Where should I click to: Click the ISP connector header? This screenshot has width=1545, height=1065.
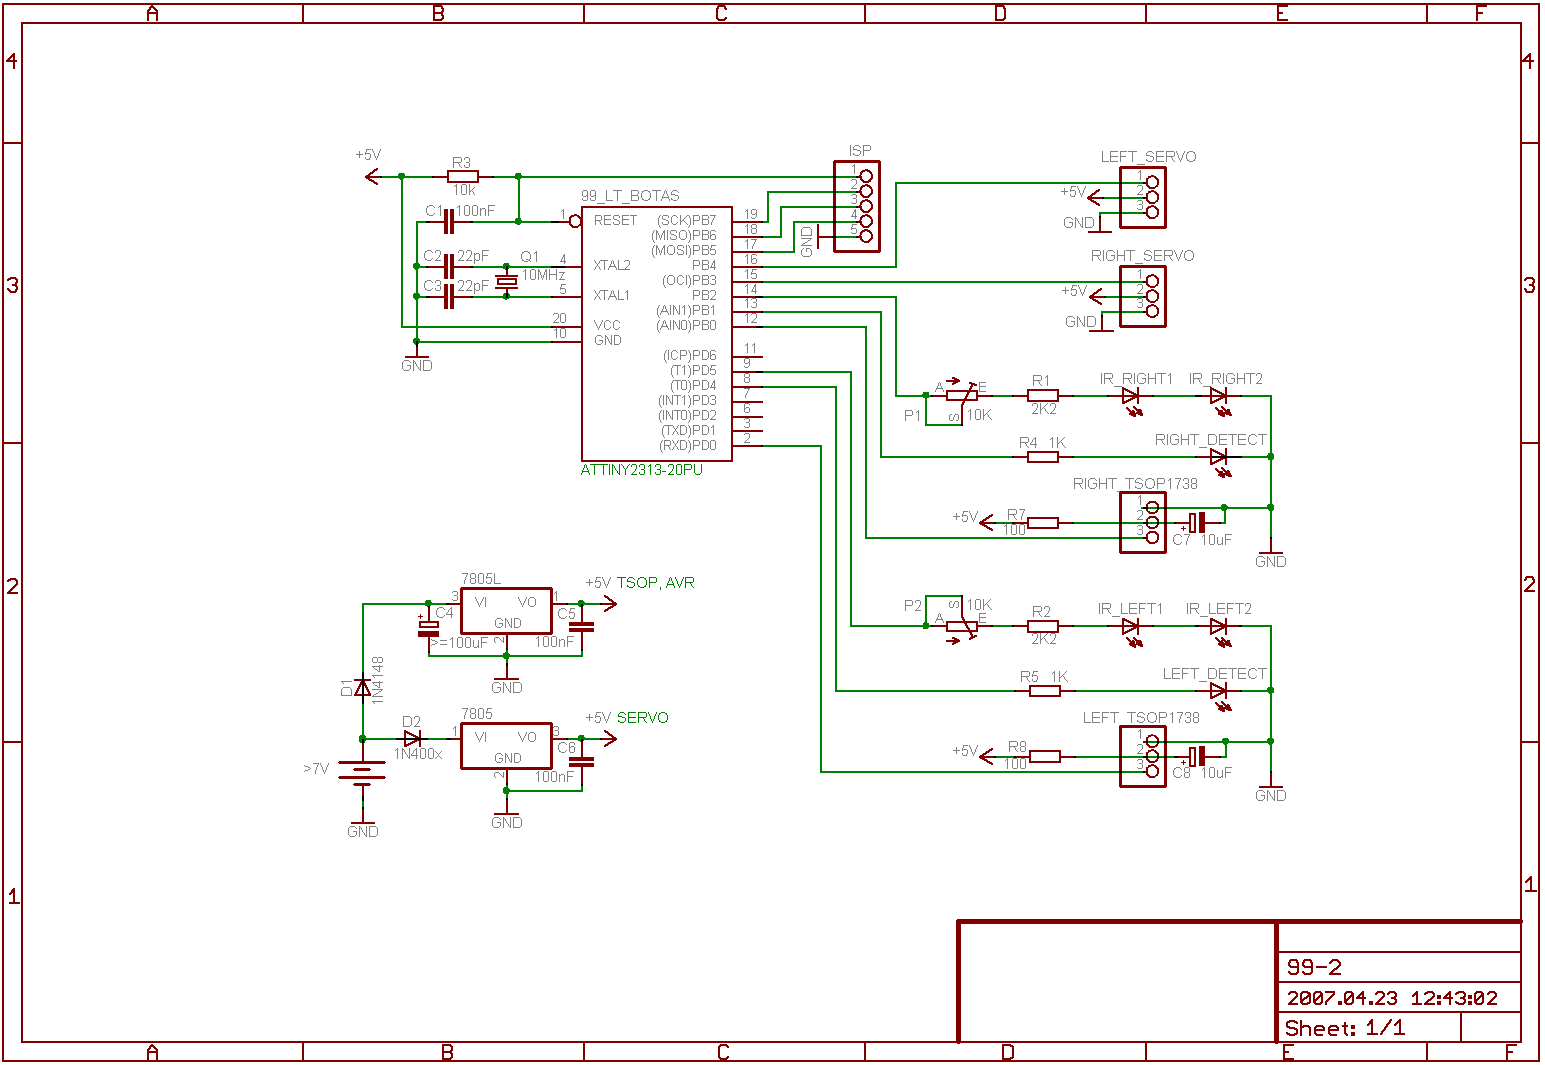pyautogui.click(x=857, y=206)
